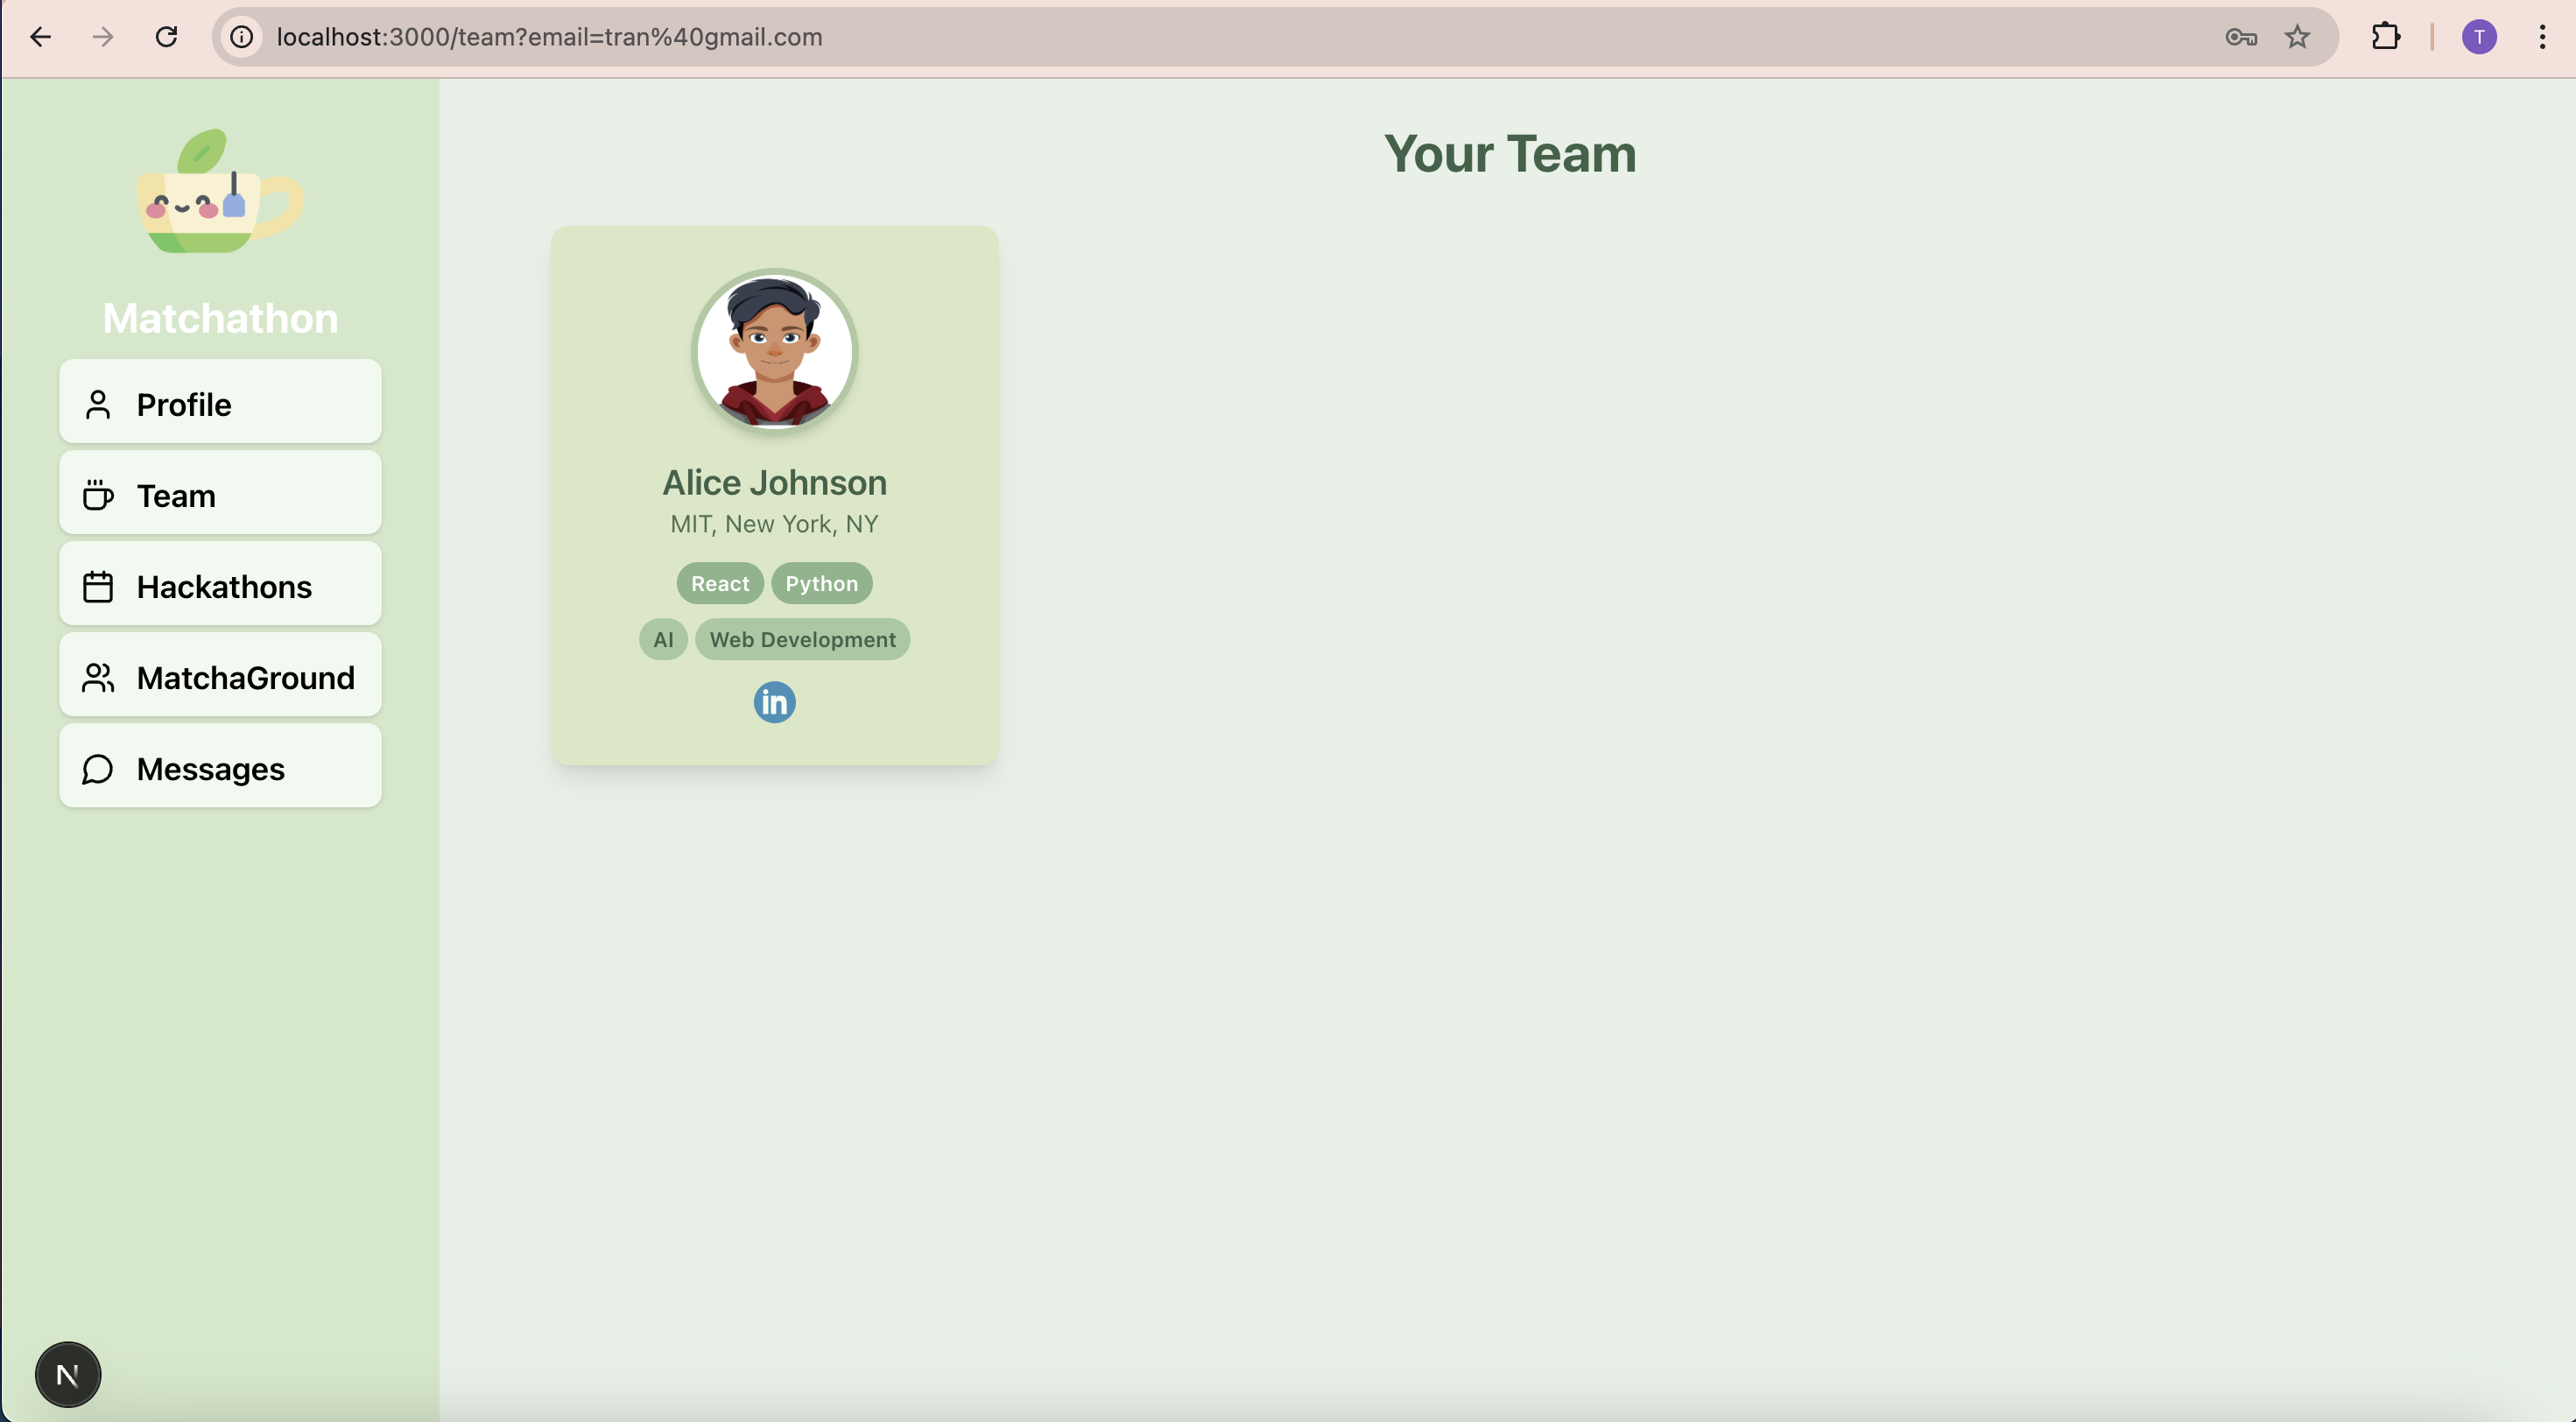The width and height of the screenshot is (2576, 1422).
Task: Click the Matchathon teacup logo
Action: pos(220,192)
